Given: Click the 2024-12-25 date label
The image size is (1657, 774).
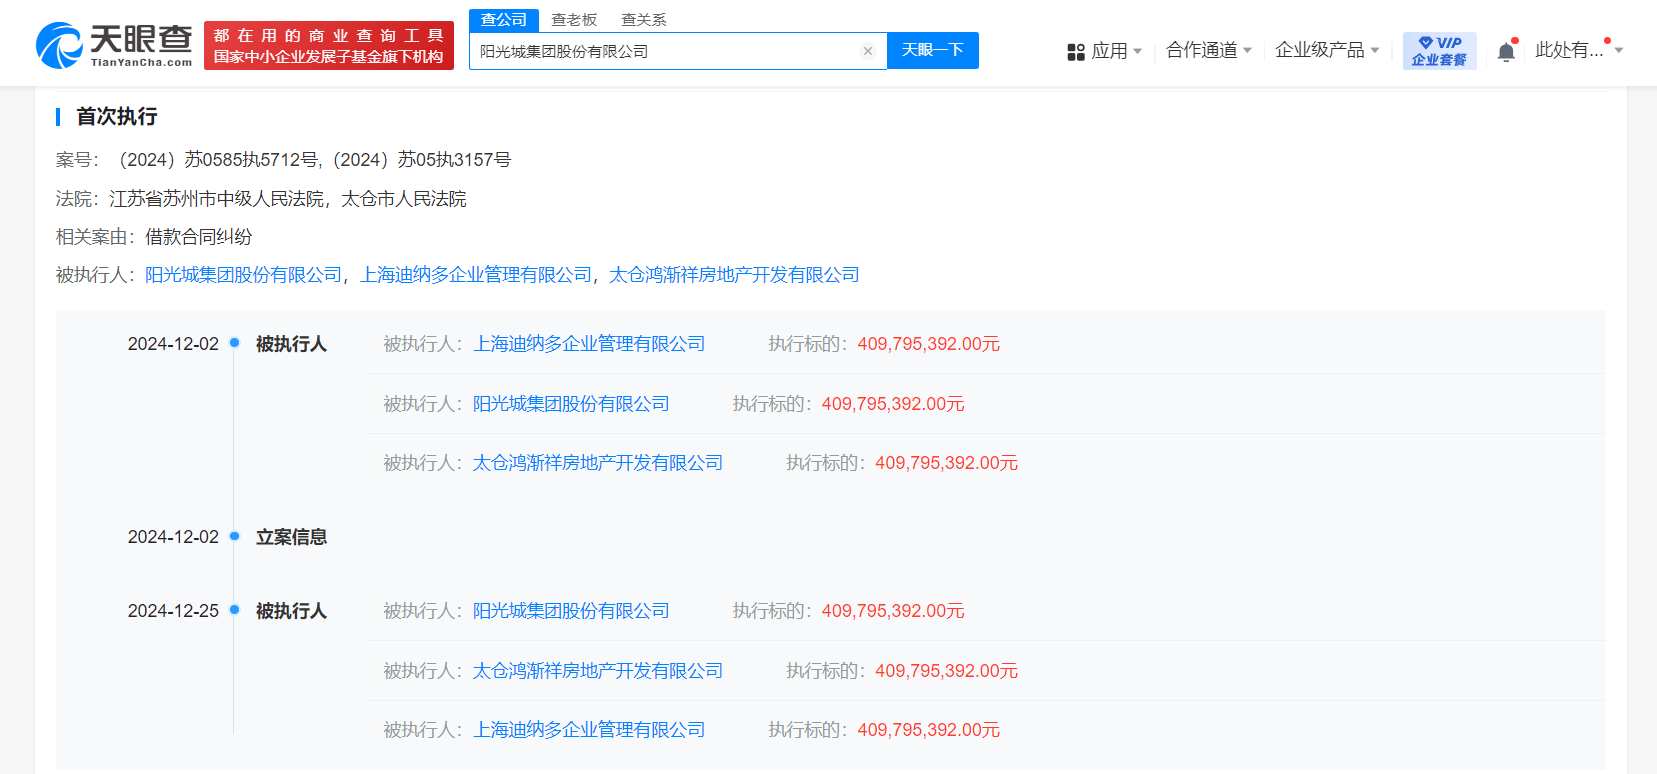Looking at the screenshot, I should click(173, 611).
